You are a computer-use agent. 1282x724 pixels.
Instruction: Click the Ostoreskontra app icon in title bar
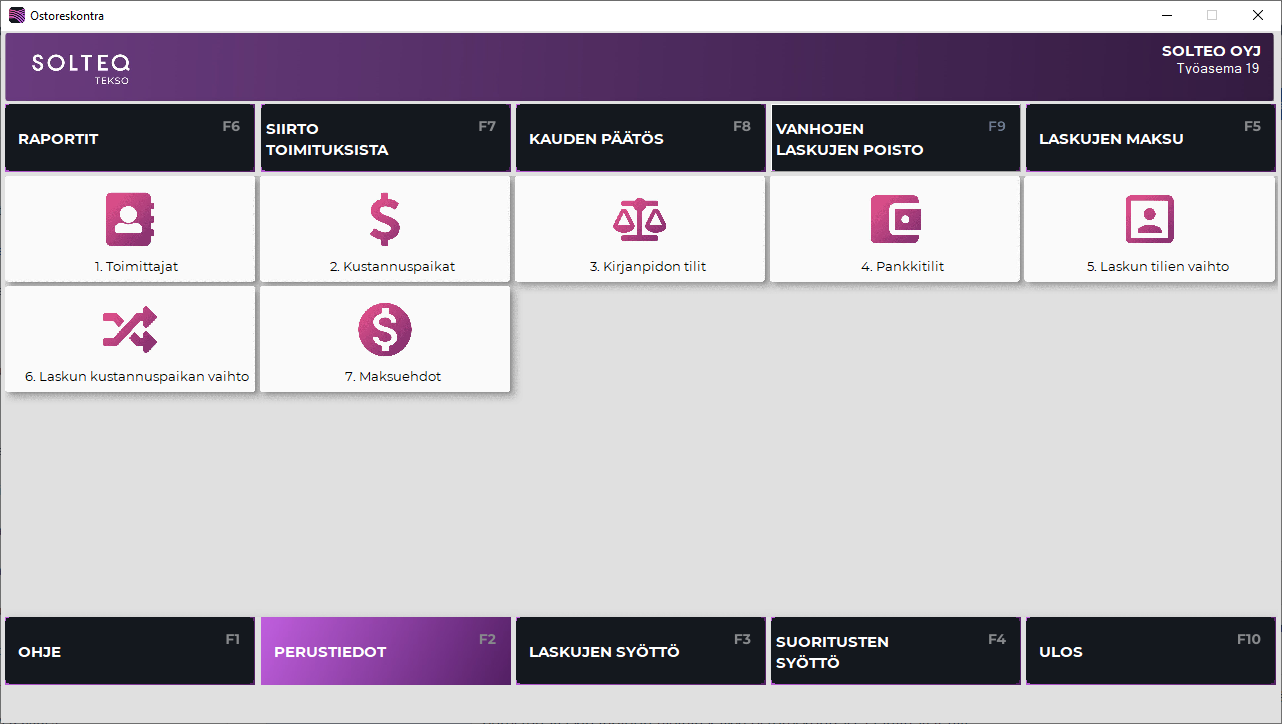pos(16,16)
